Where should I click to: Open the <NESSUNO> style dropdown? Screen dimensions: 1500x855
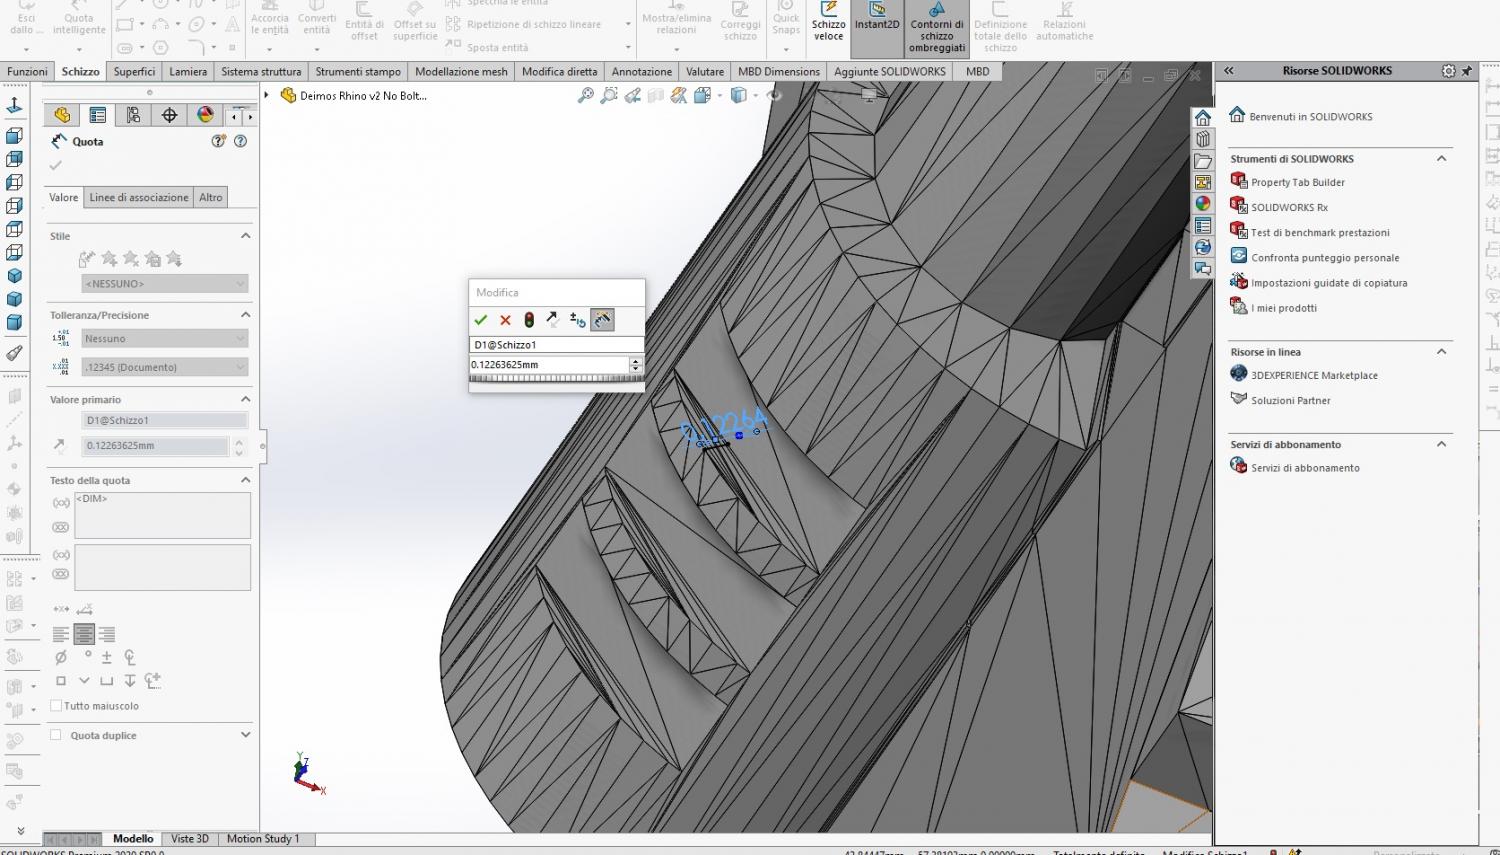click(165, 284)
